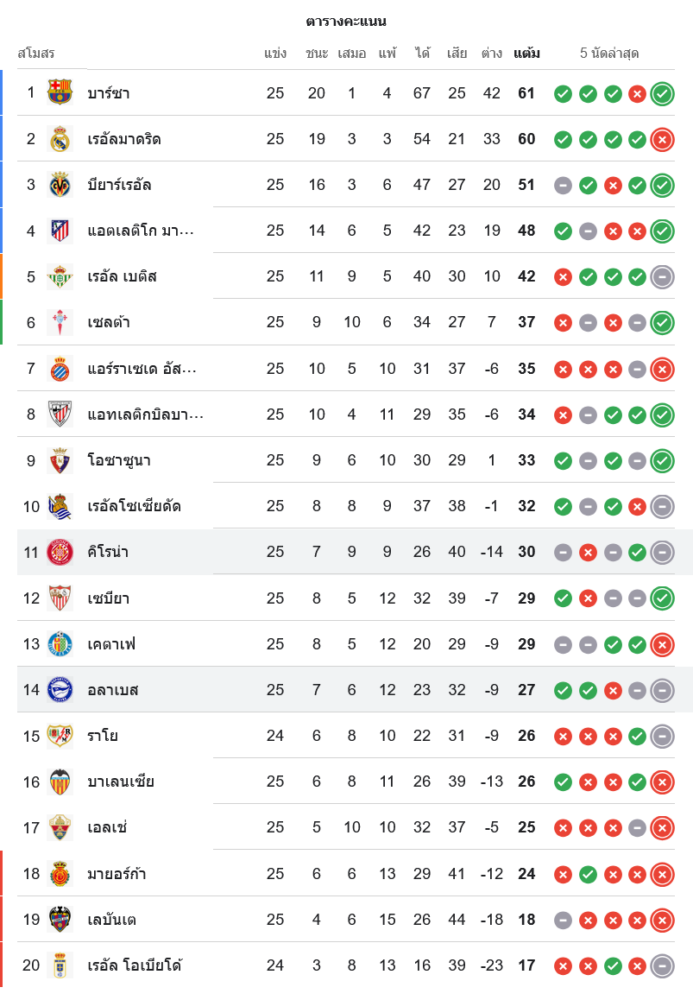Click the Valencia bat crest icon
The width and height of the screenshot is (693, 1000).
pyautogui.click(x=60, y=782)
